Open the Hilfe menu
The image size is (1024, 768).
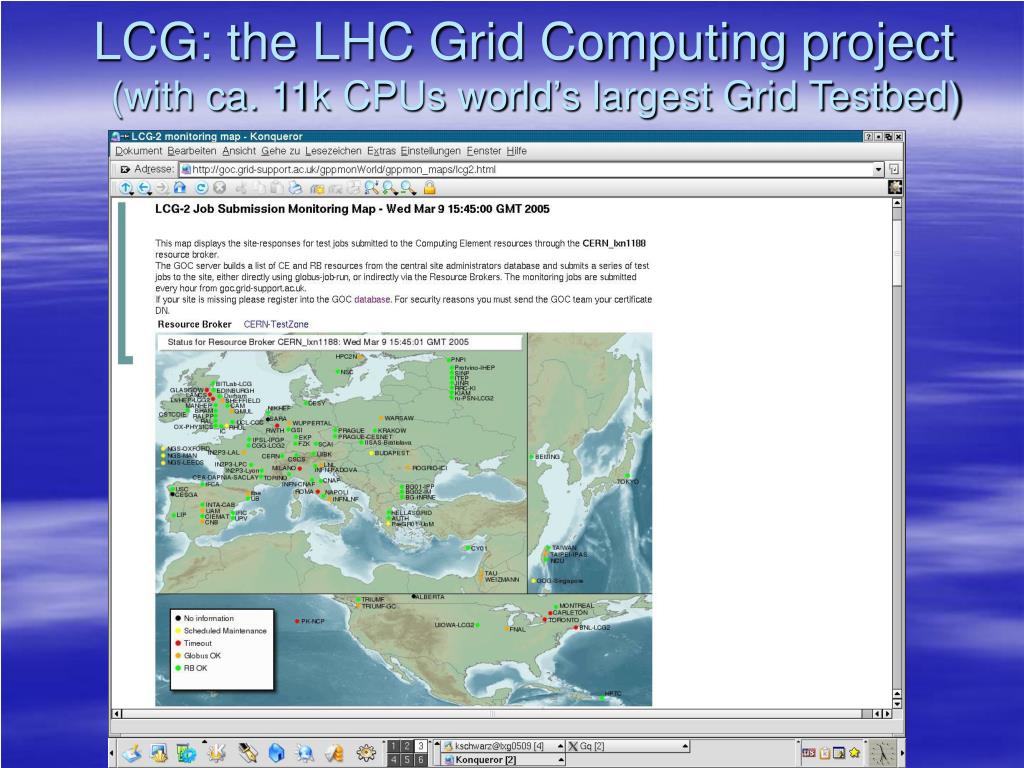[x=516, y=151]
